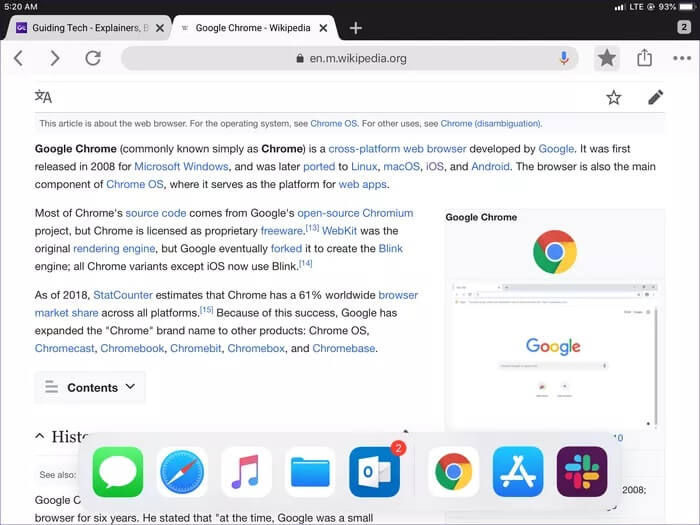Open citation reference [15]
700x525 pixels.
click(206, 310)
